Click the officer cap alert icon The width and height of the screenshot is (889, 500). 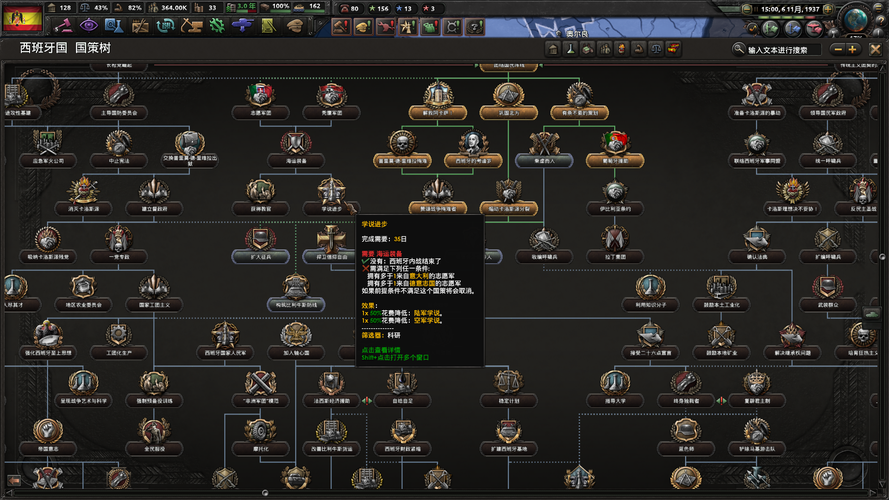coord(363,27)
